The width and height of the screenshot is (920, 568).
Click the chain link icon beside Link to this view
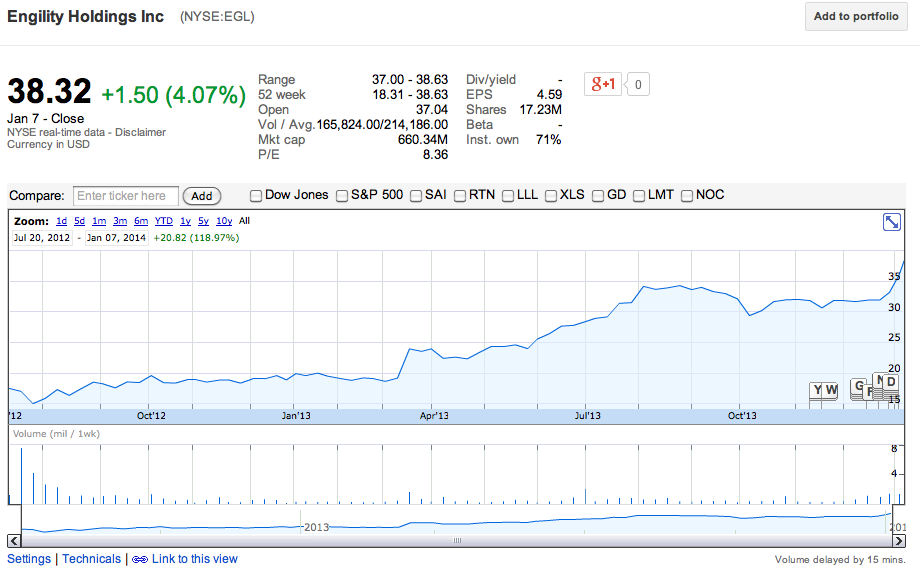(x=140, y=559)
